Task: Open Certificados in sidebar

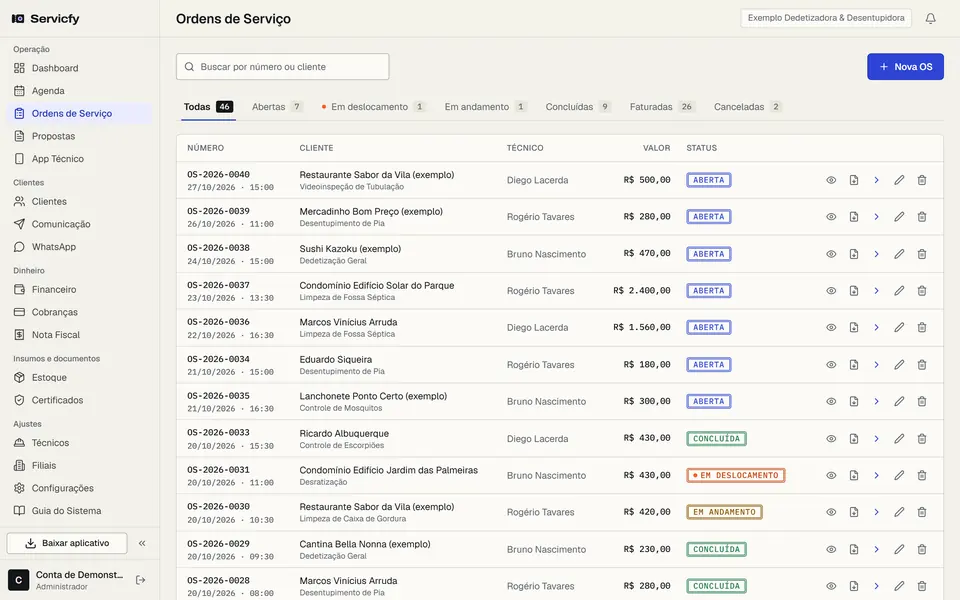Action: point(80,400)
